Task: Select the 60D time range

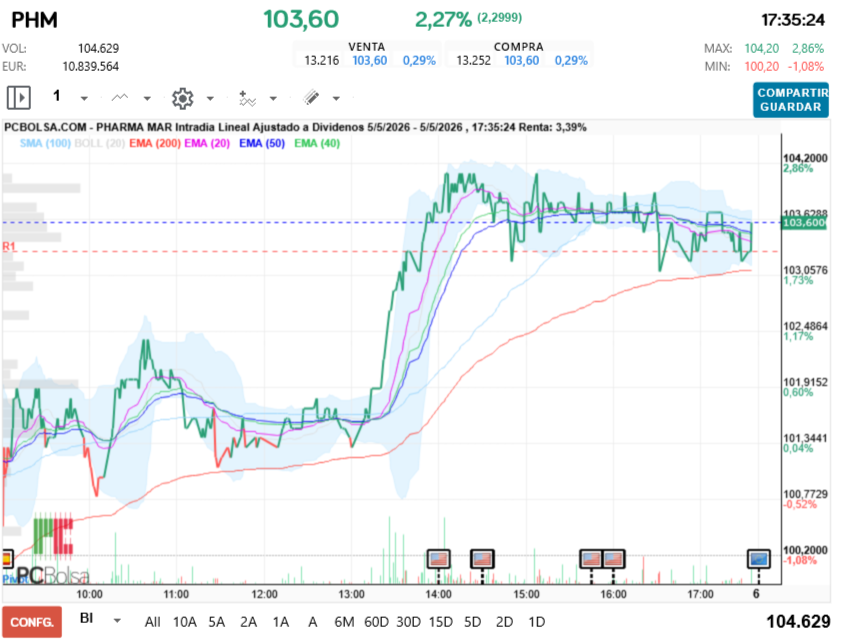Action: click(376, 622)
